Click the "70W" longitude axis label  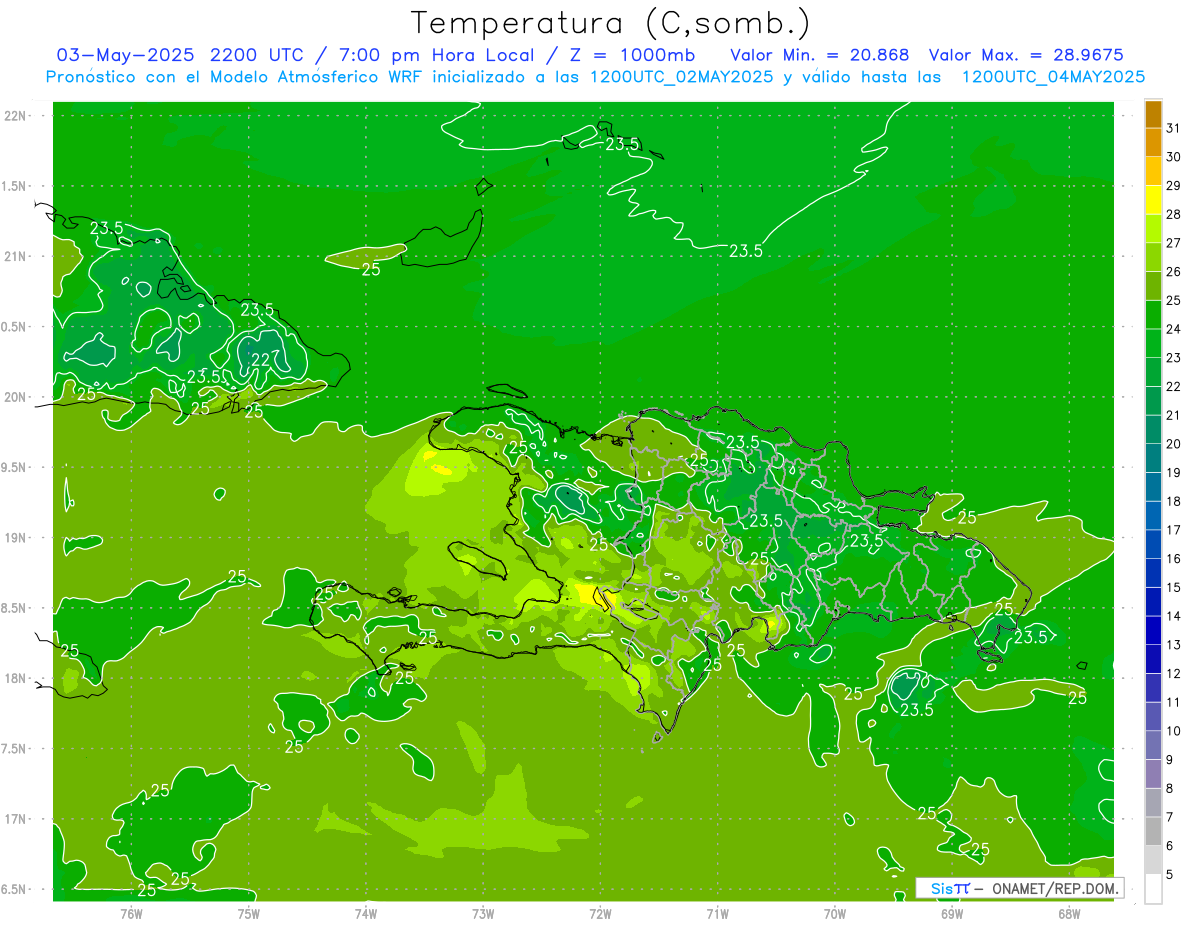point(835,912)
